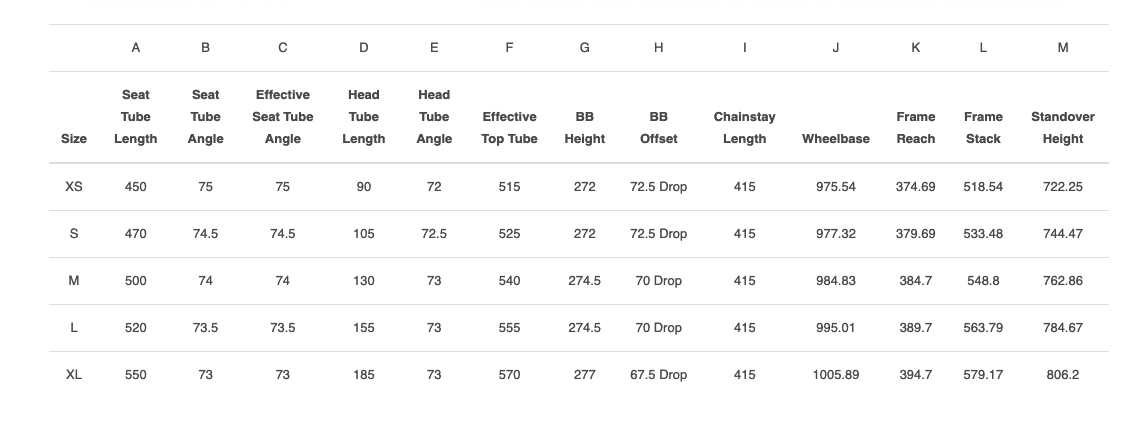Select the 67.5 Drop cell

(658, 375)
